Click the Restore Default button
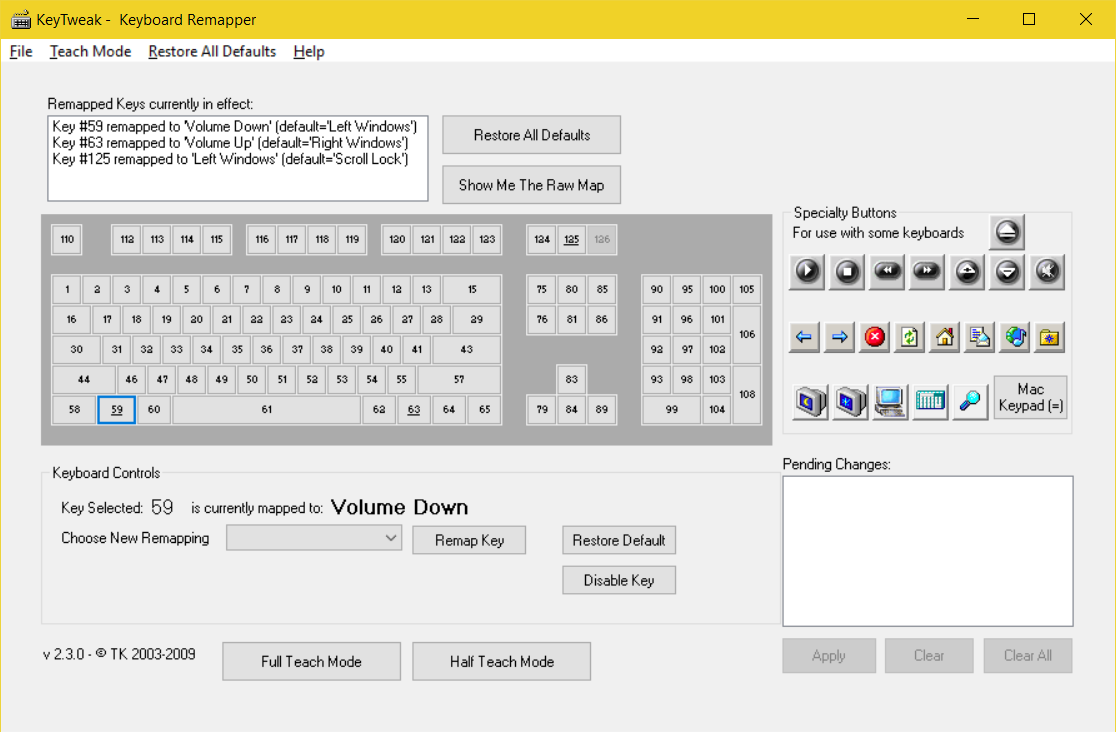The image size is (1116, 732). (618, 540)
